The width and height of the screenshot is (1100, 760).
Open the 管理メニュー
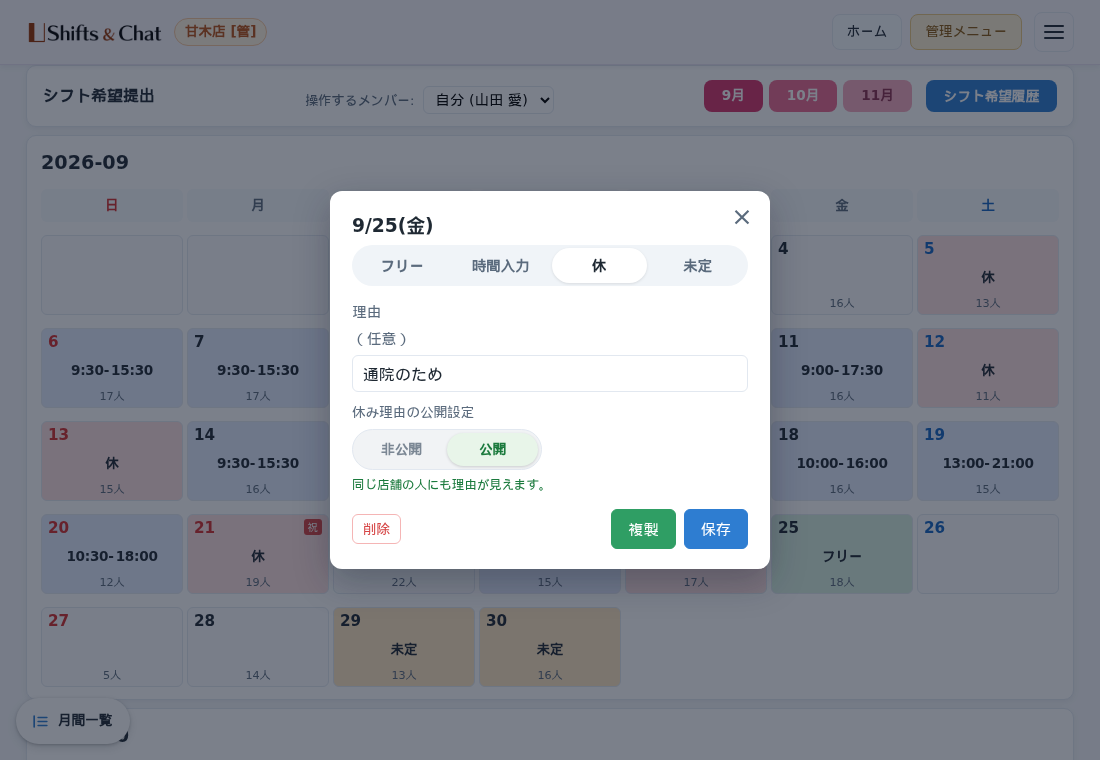point(965,32)
